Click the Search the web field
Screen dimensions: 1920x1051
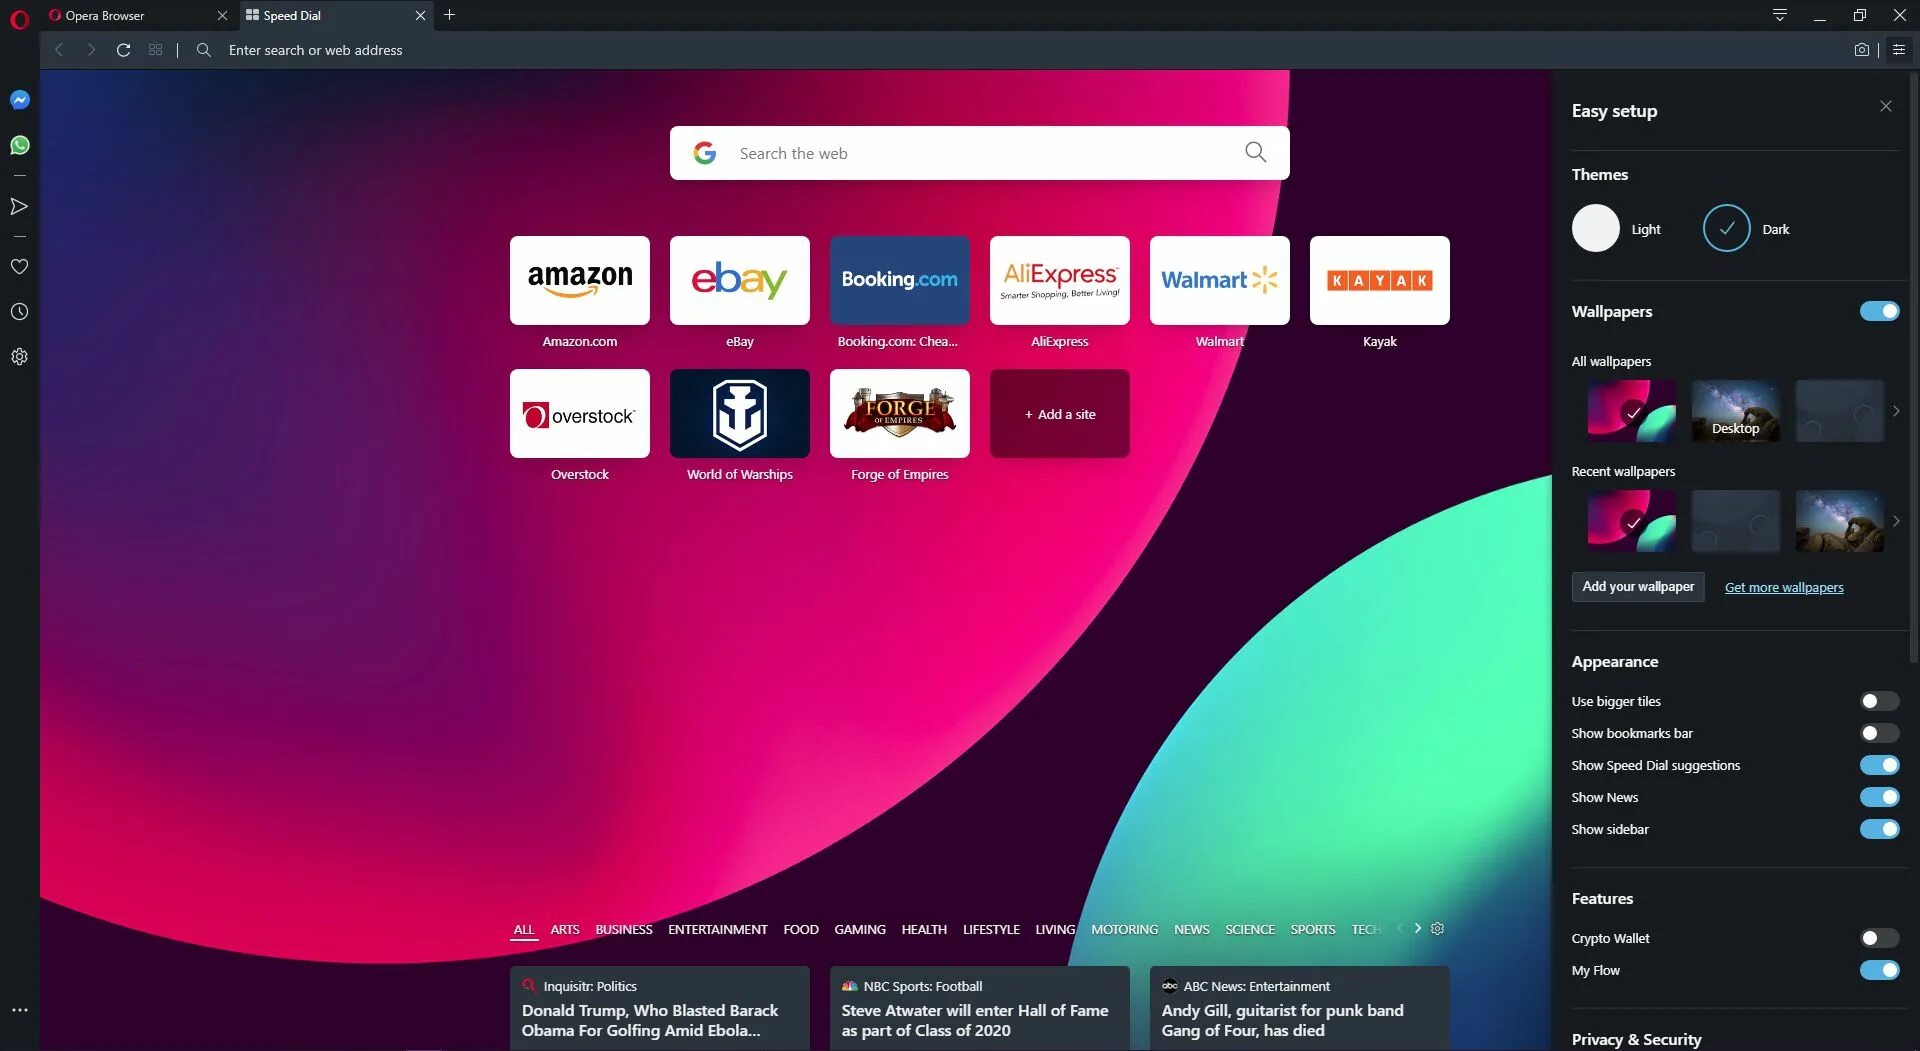[x=980, y=153]
